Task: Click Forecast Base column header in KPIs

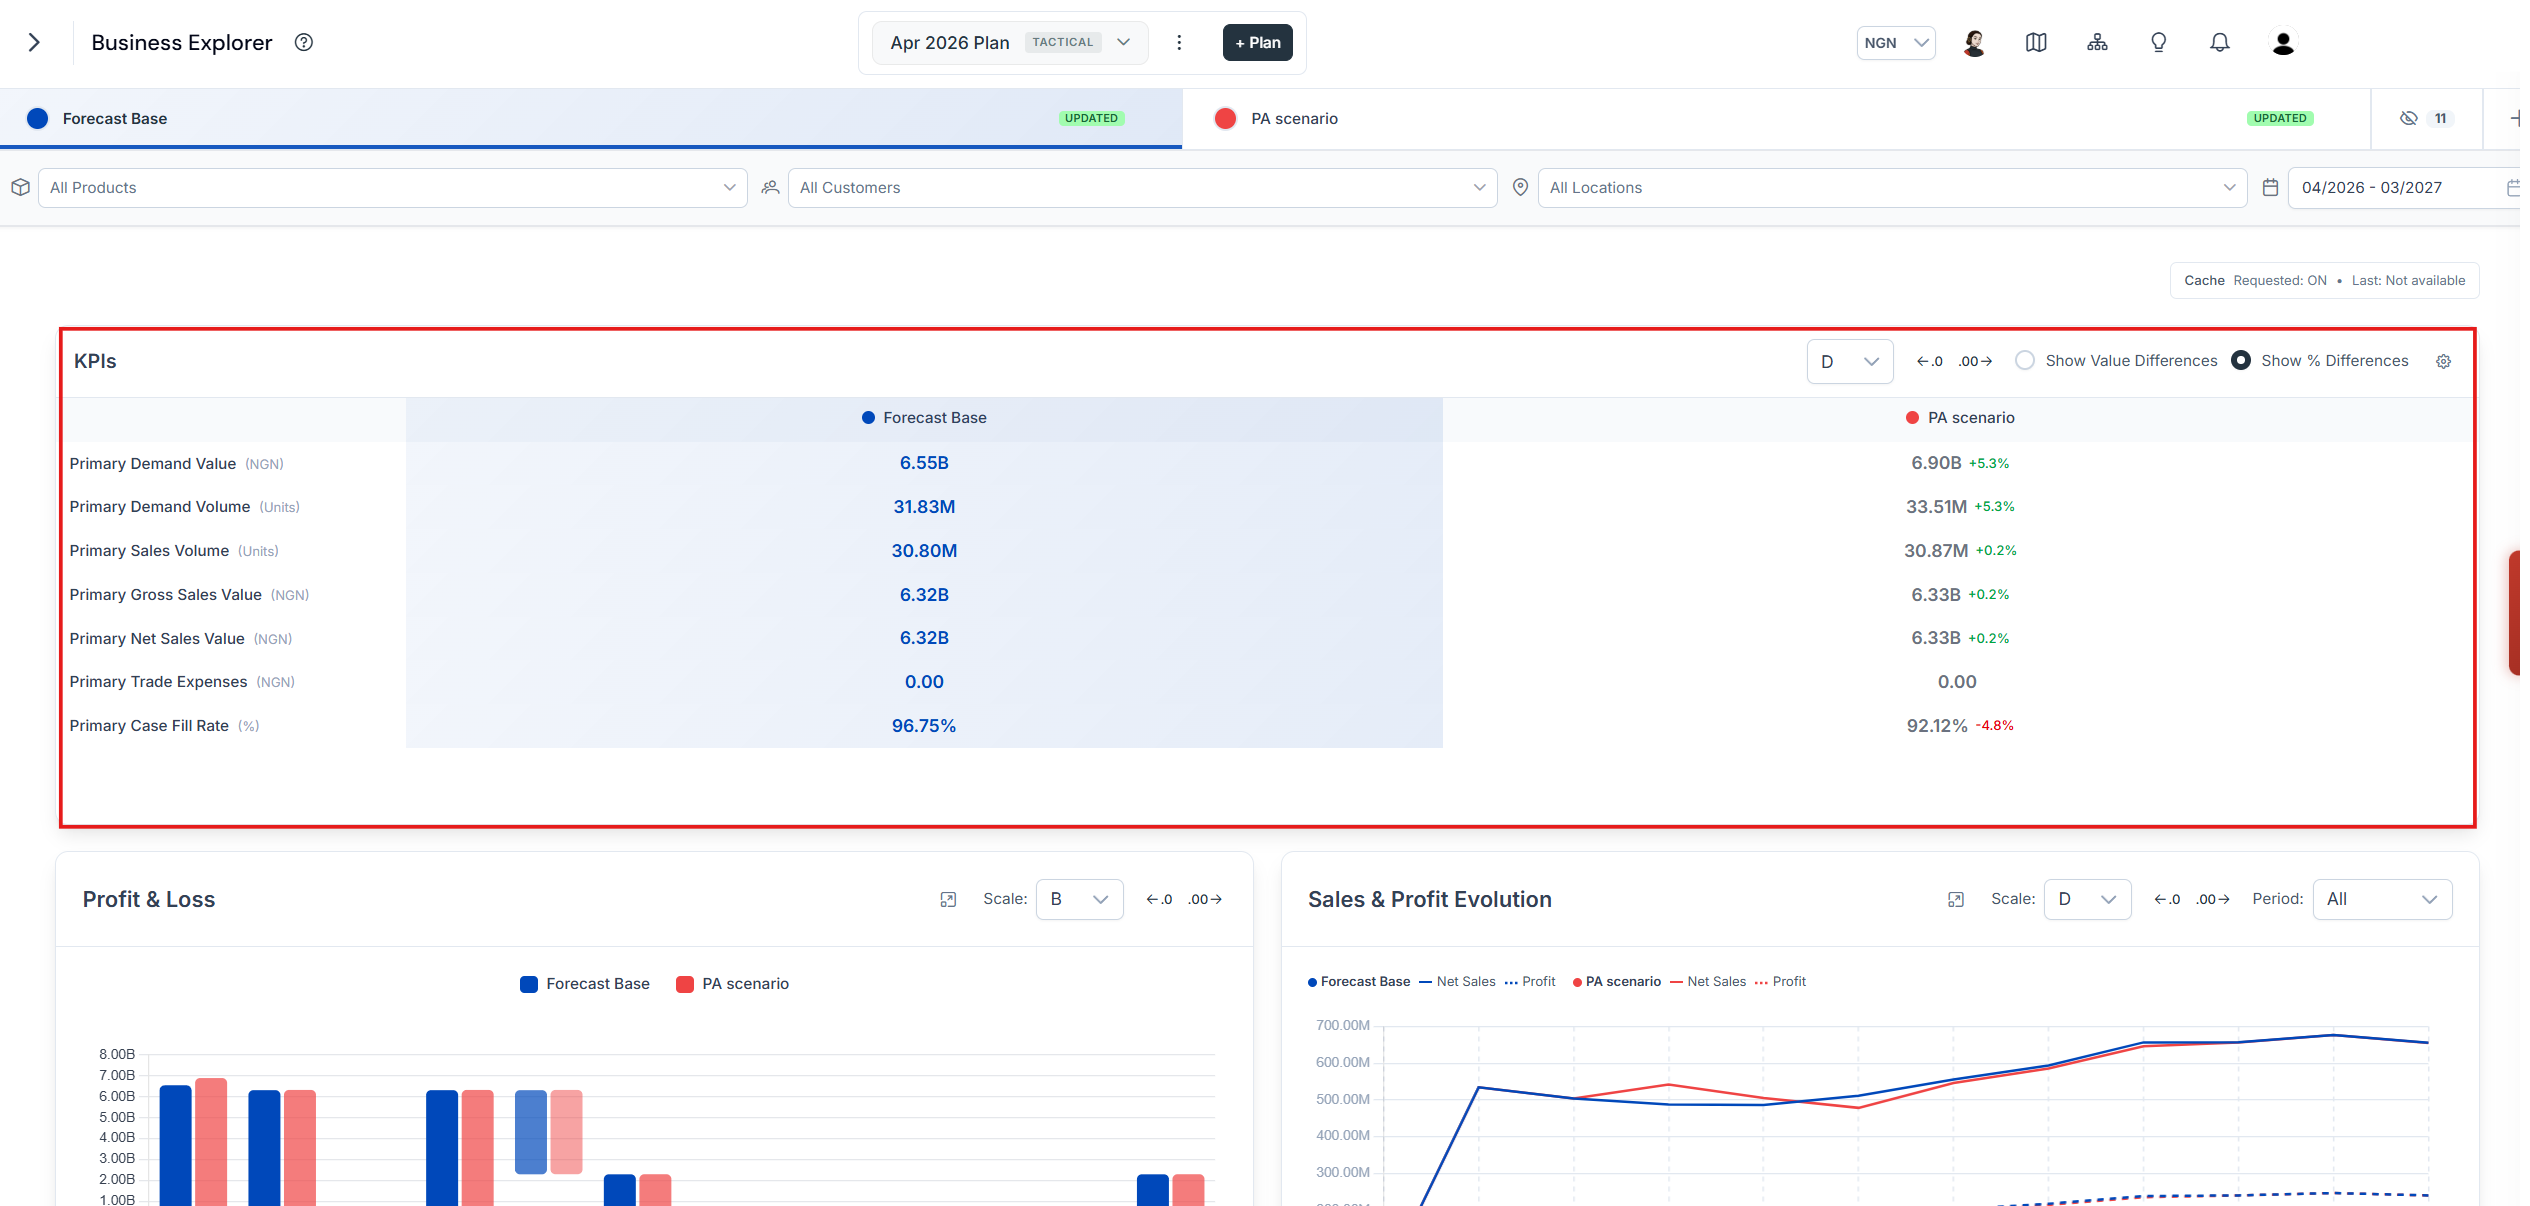Action: pyautogui.click(x=924, y=418)
